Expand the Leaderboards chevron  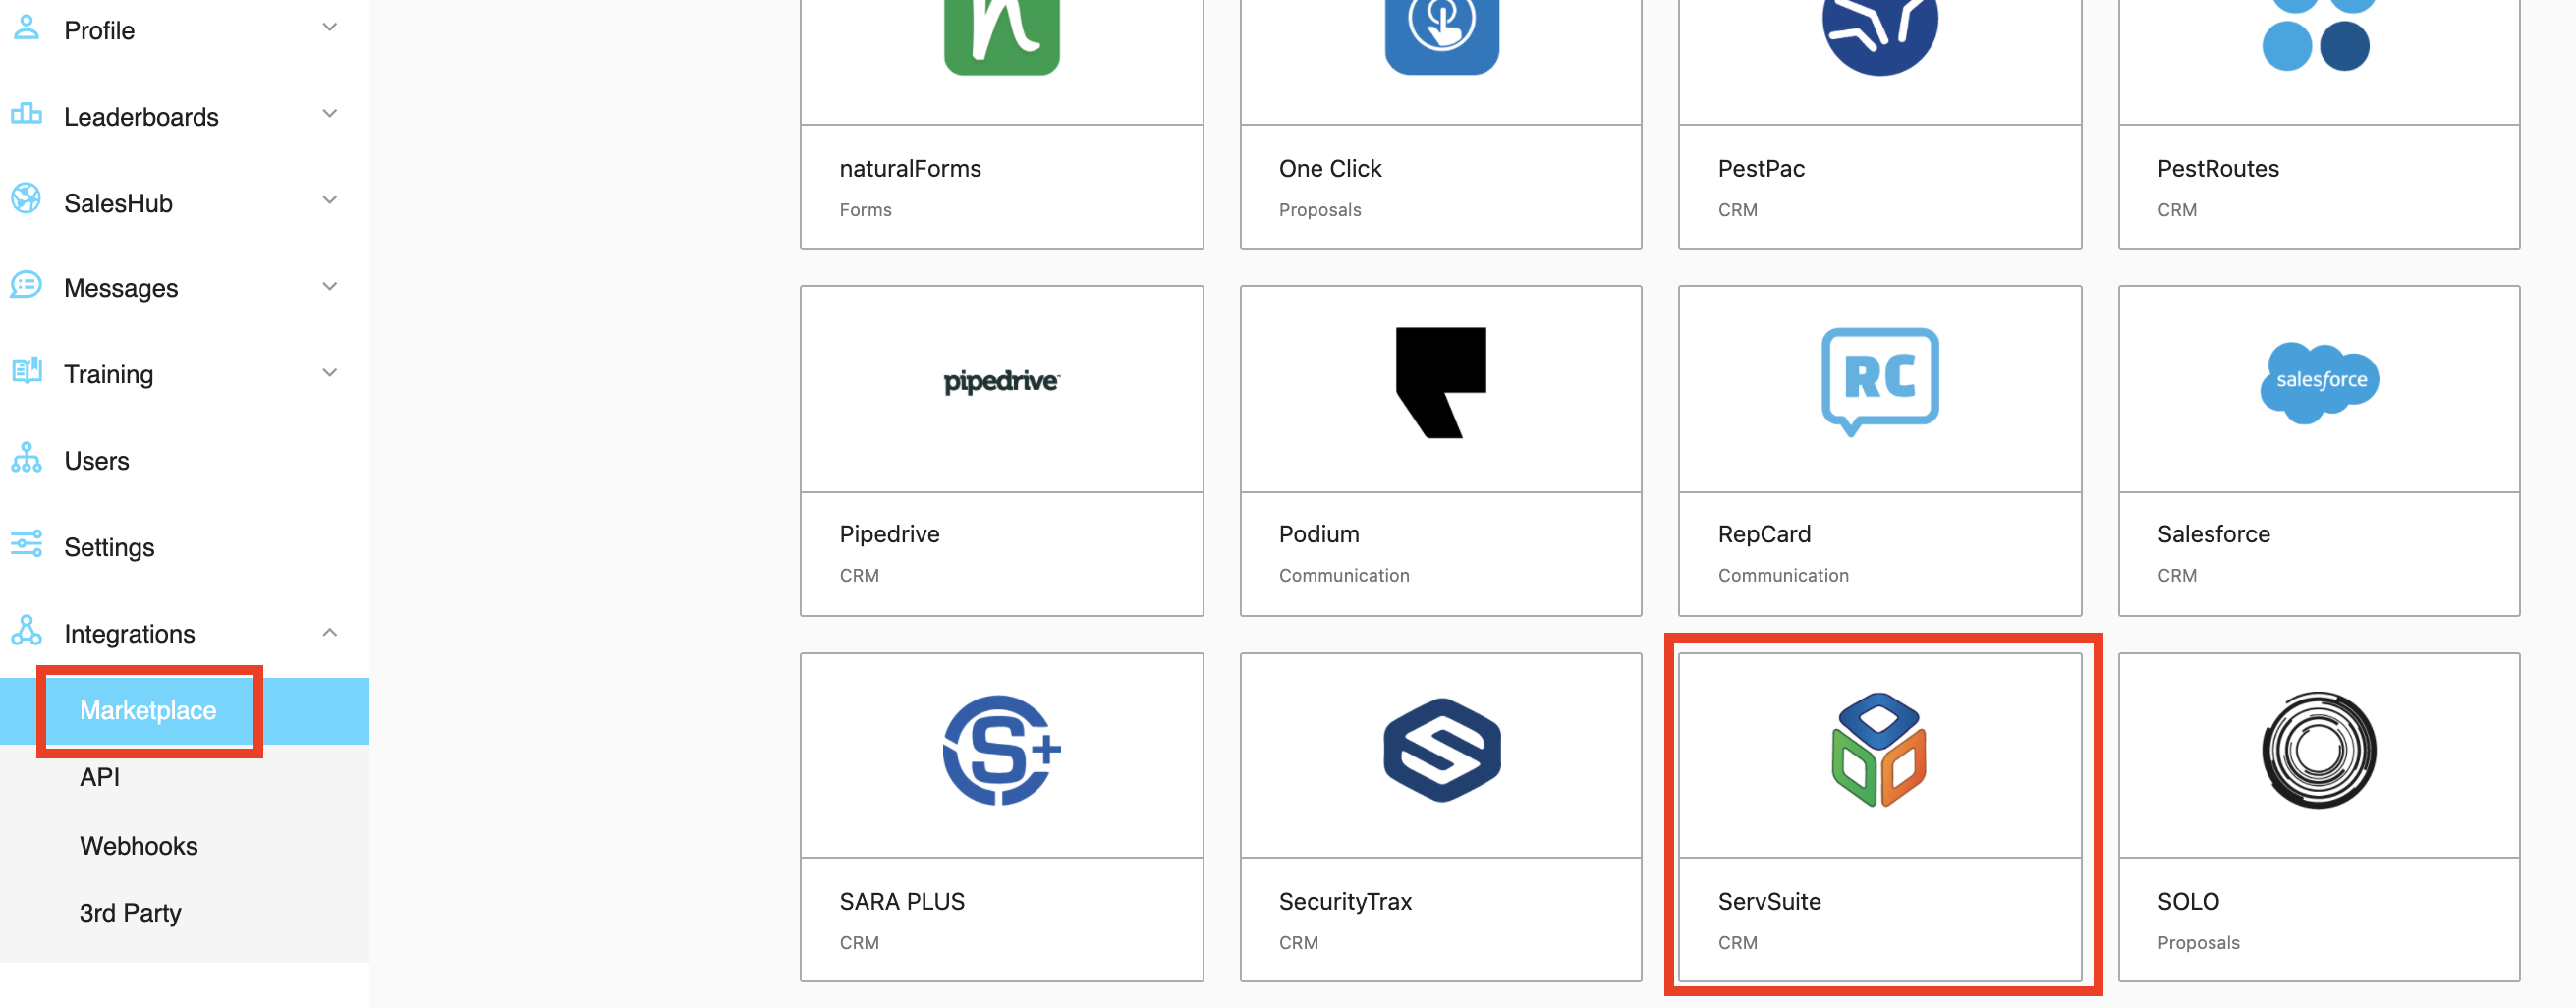click(x=329, y=114)
